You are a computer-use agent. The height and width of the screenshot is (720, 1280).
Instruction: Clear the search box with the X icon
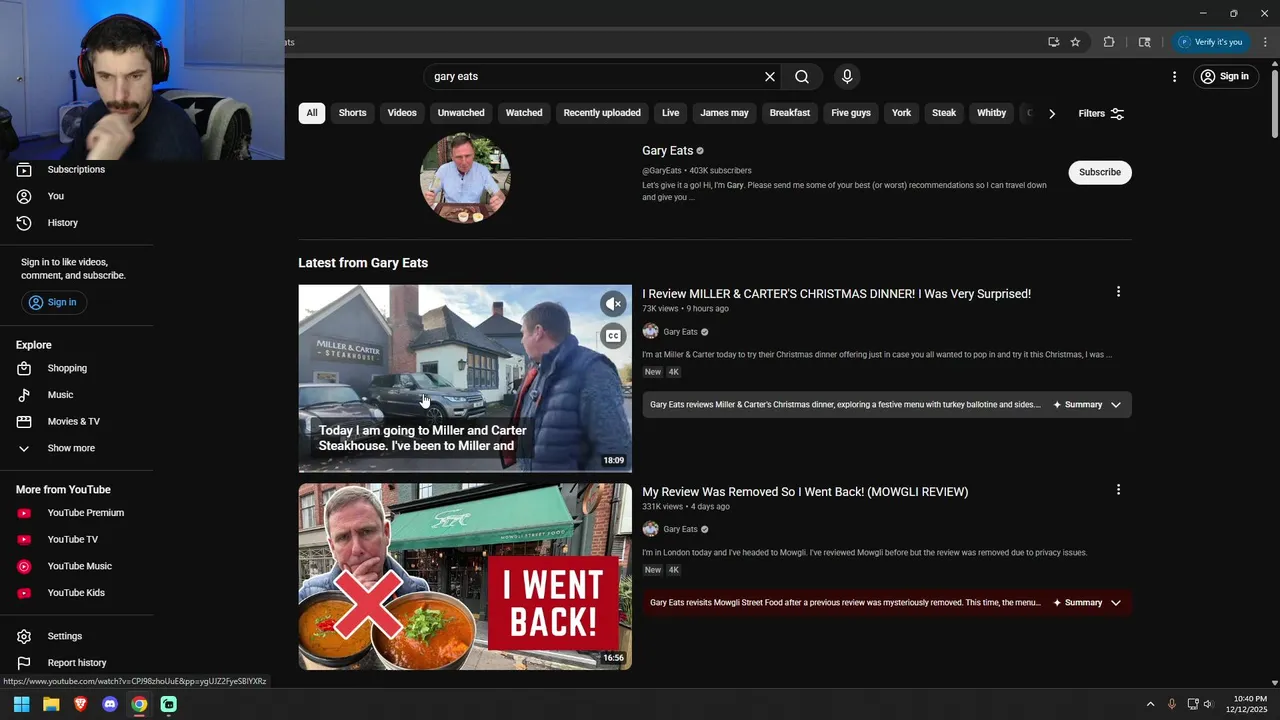770,77
